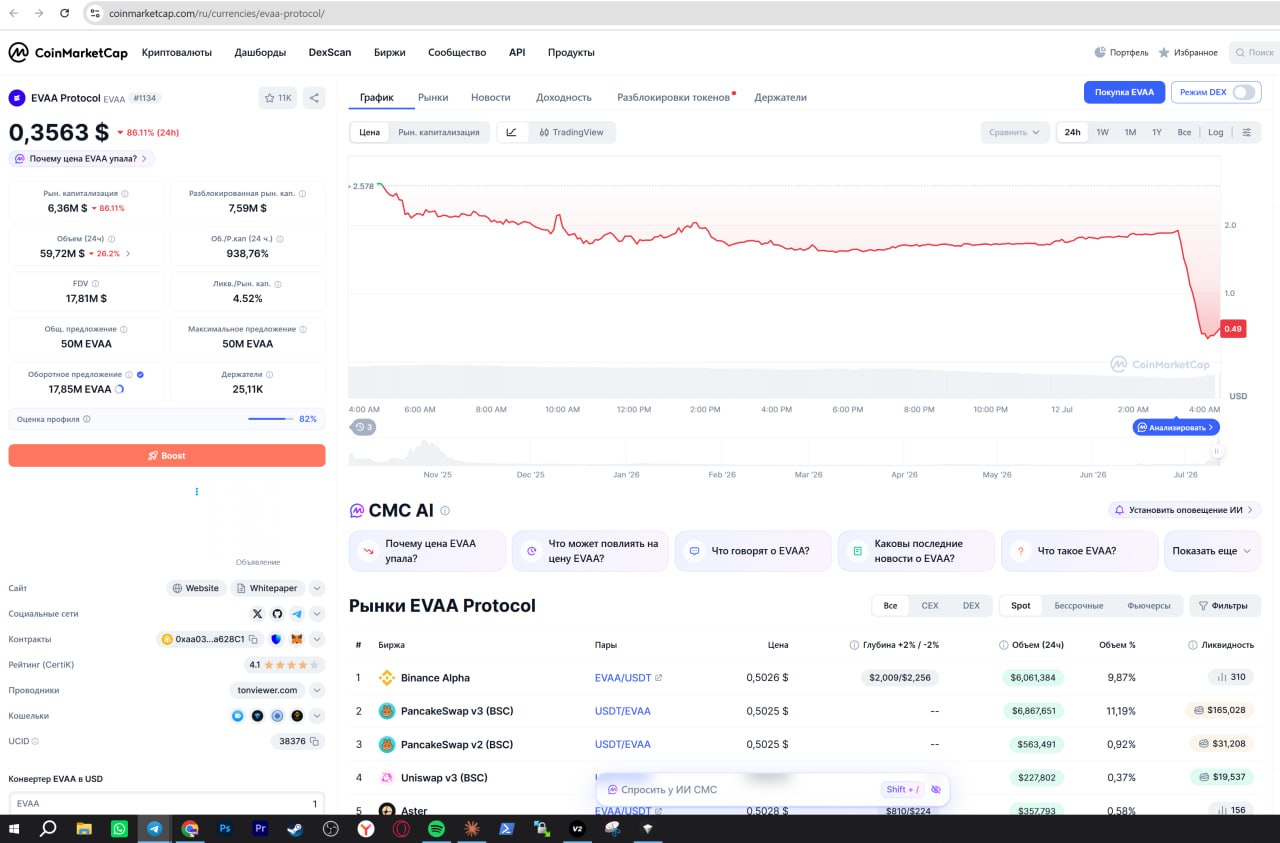This screenshot has width=1280, height=843.
Task: Expand the Социальные сети dropdown arrow
Action: point(317,614)
